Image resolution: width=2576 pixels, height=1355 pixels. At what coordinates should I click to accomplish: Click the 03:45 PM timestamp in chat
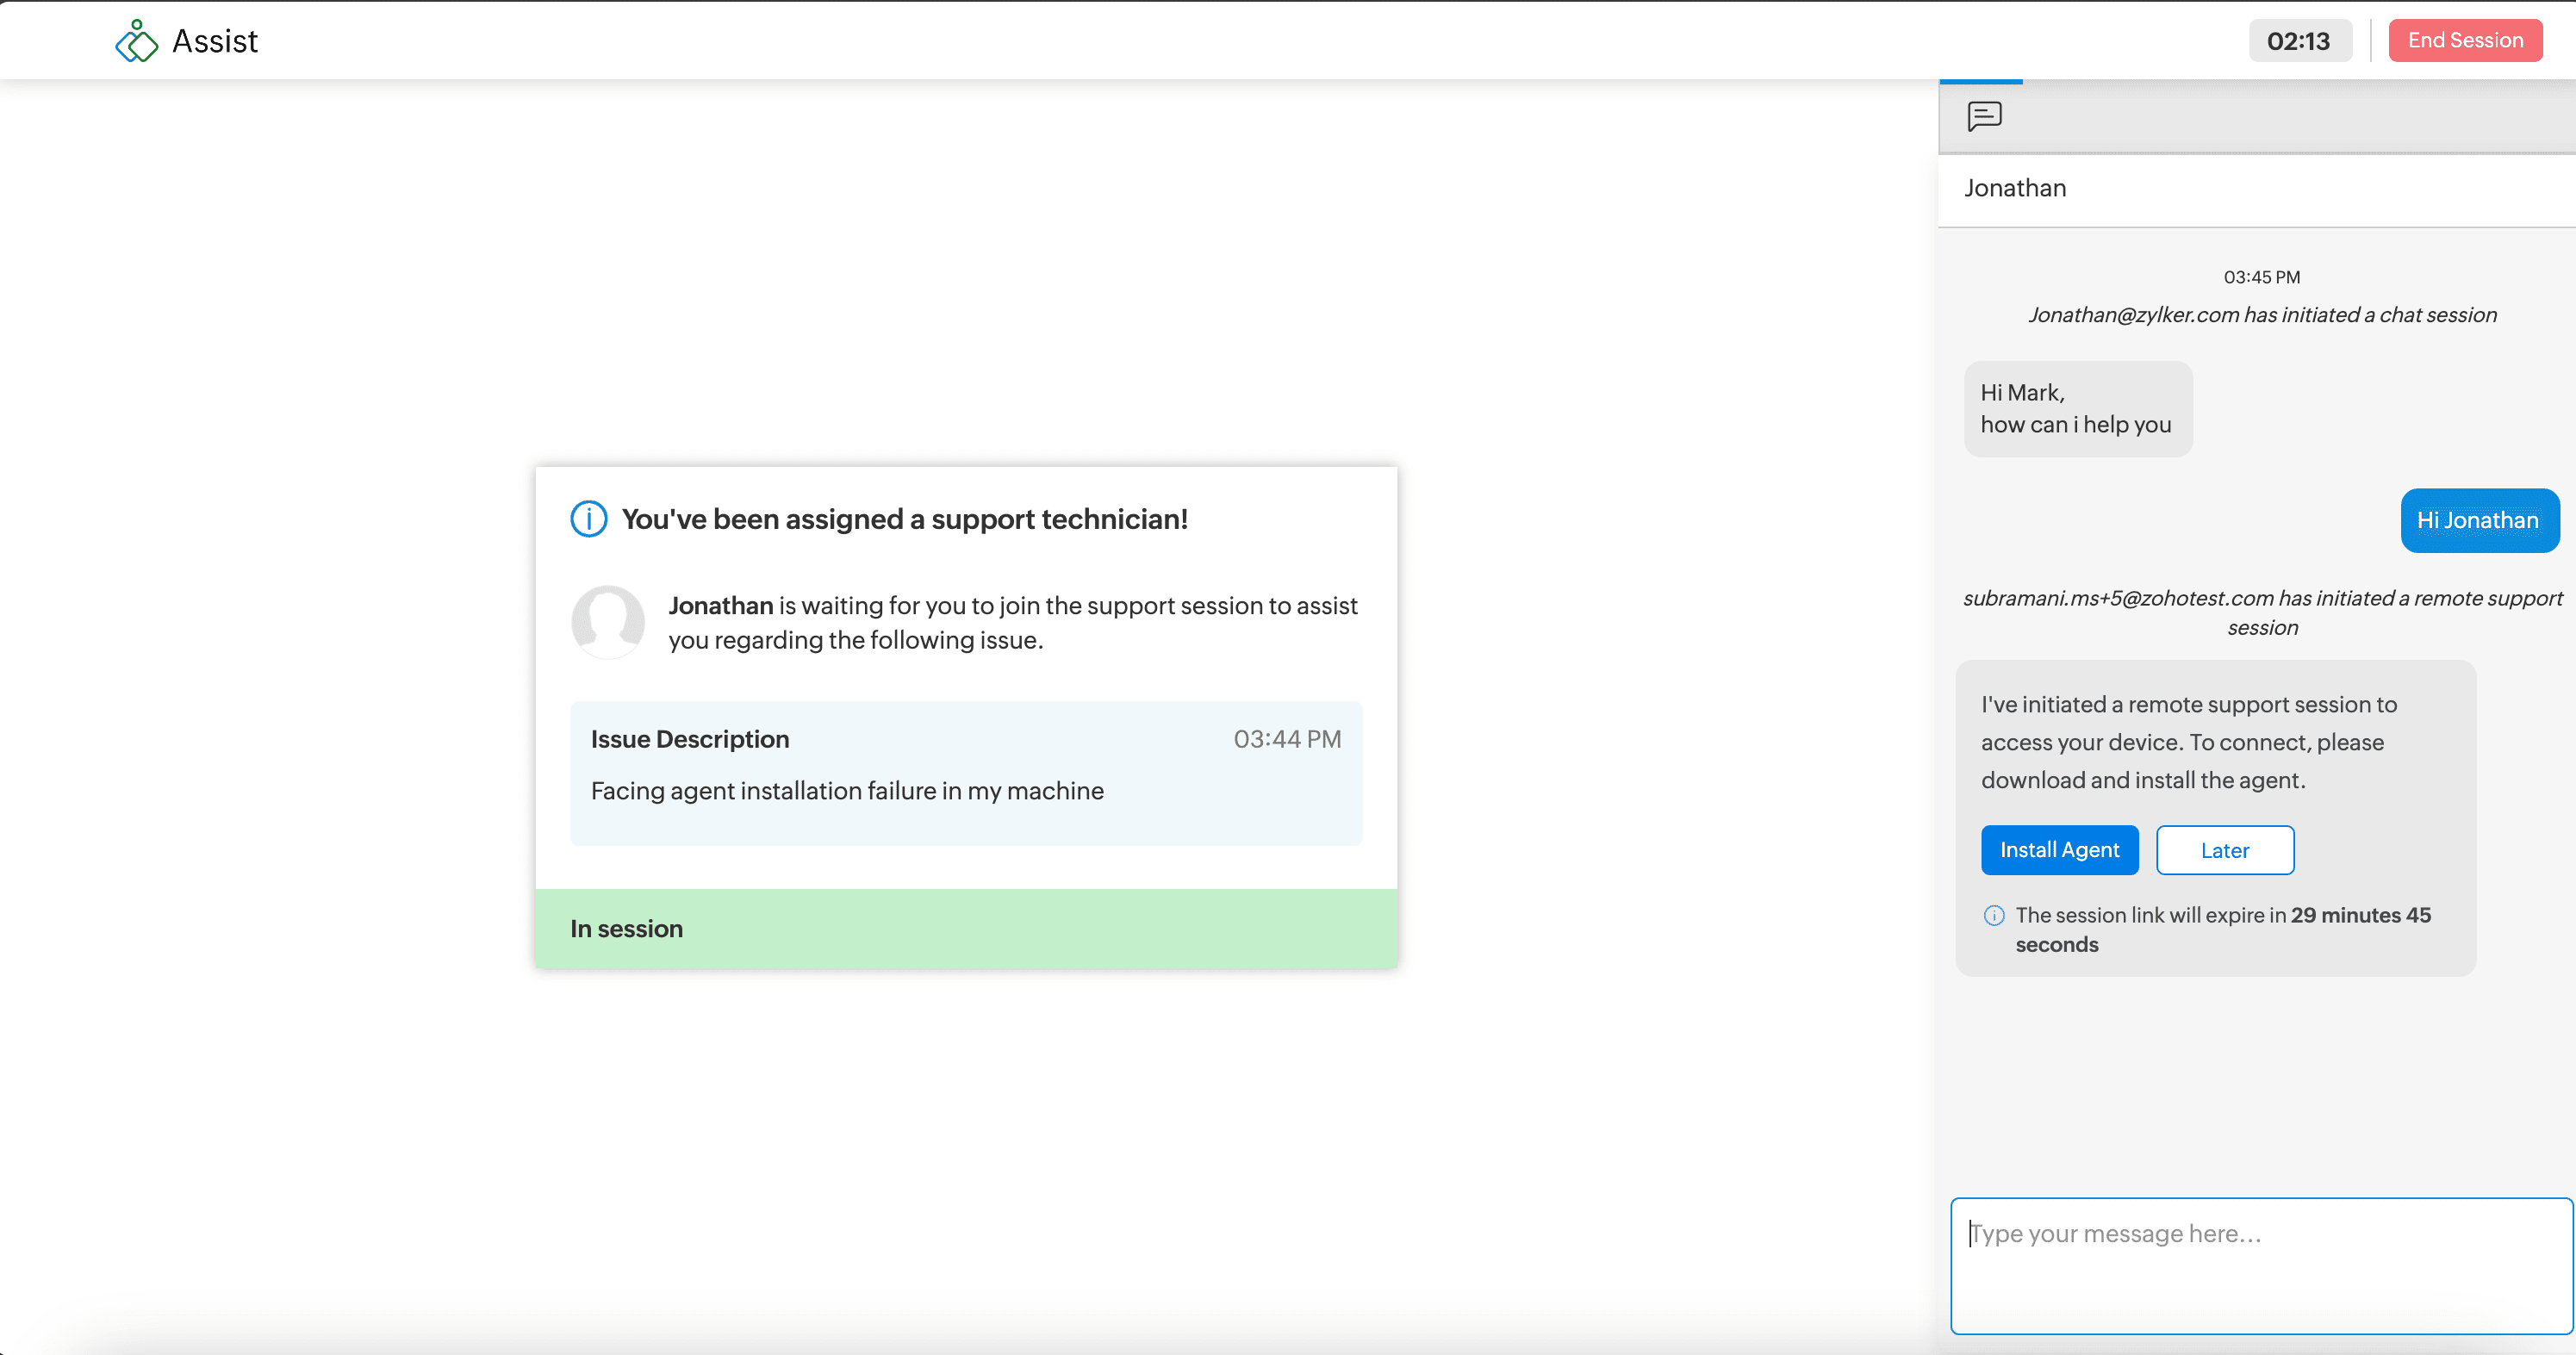pos(2263,276)
